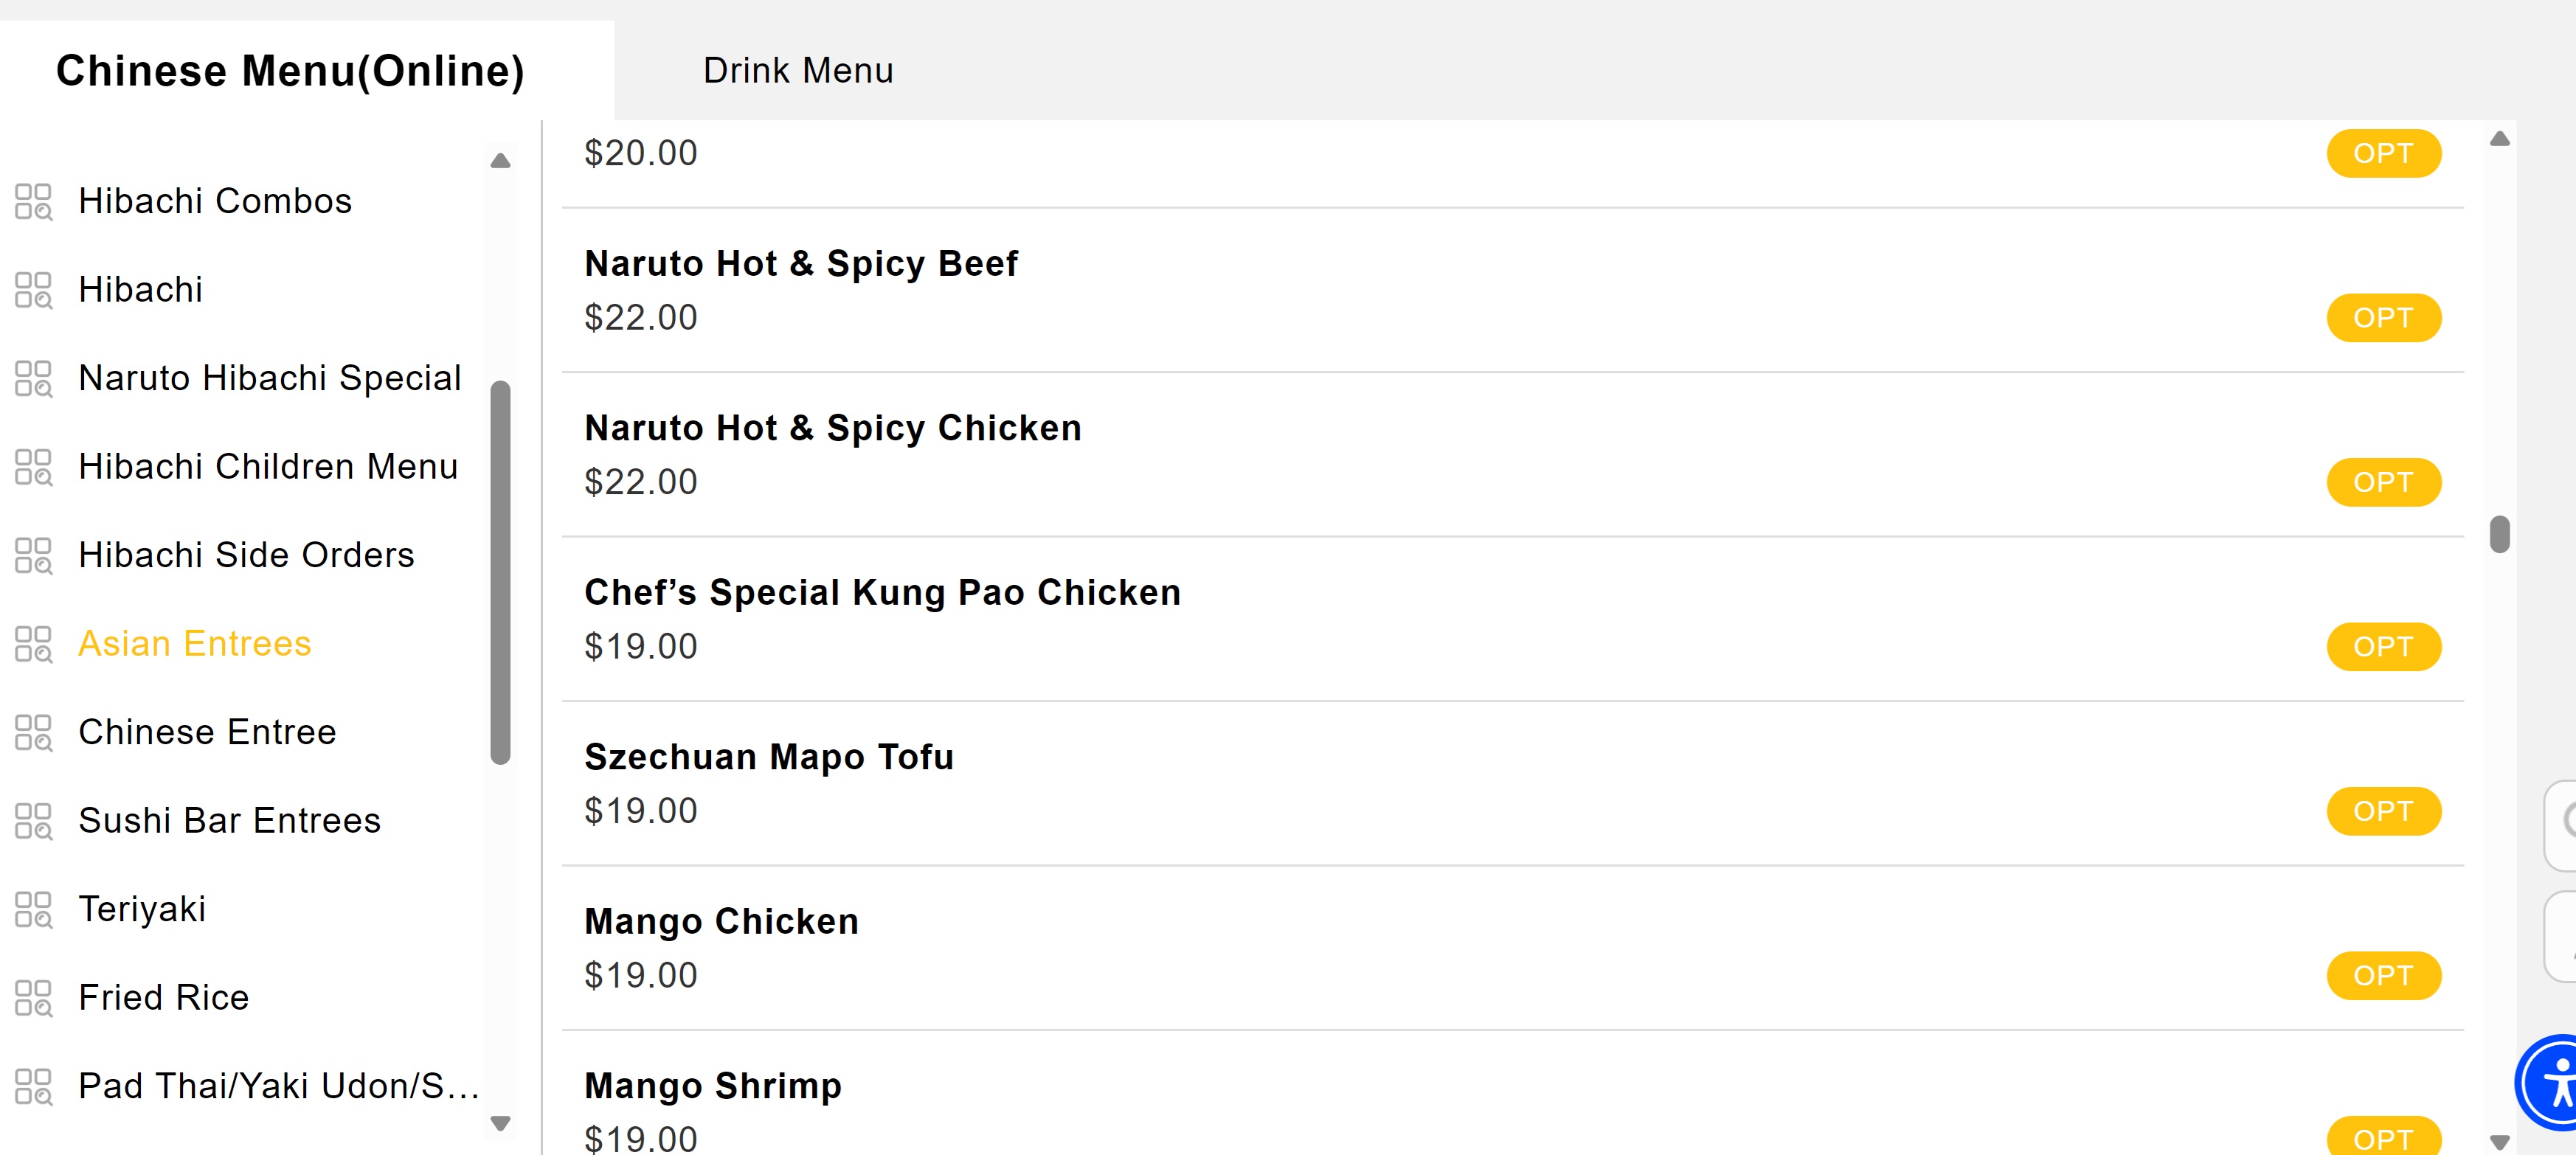Click the category icon beside Hibachi Combos

click(x=33, y=201)
